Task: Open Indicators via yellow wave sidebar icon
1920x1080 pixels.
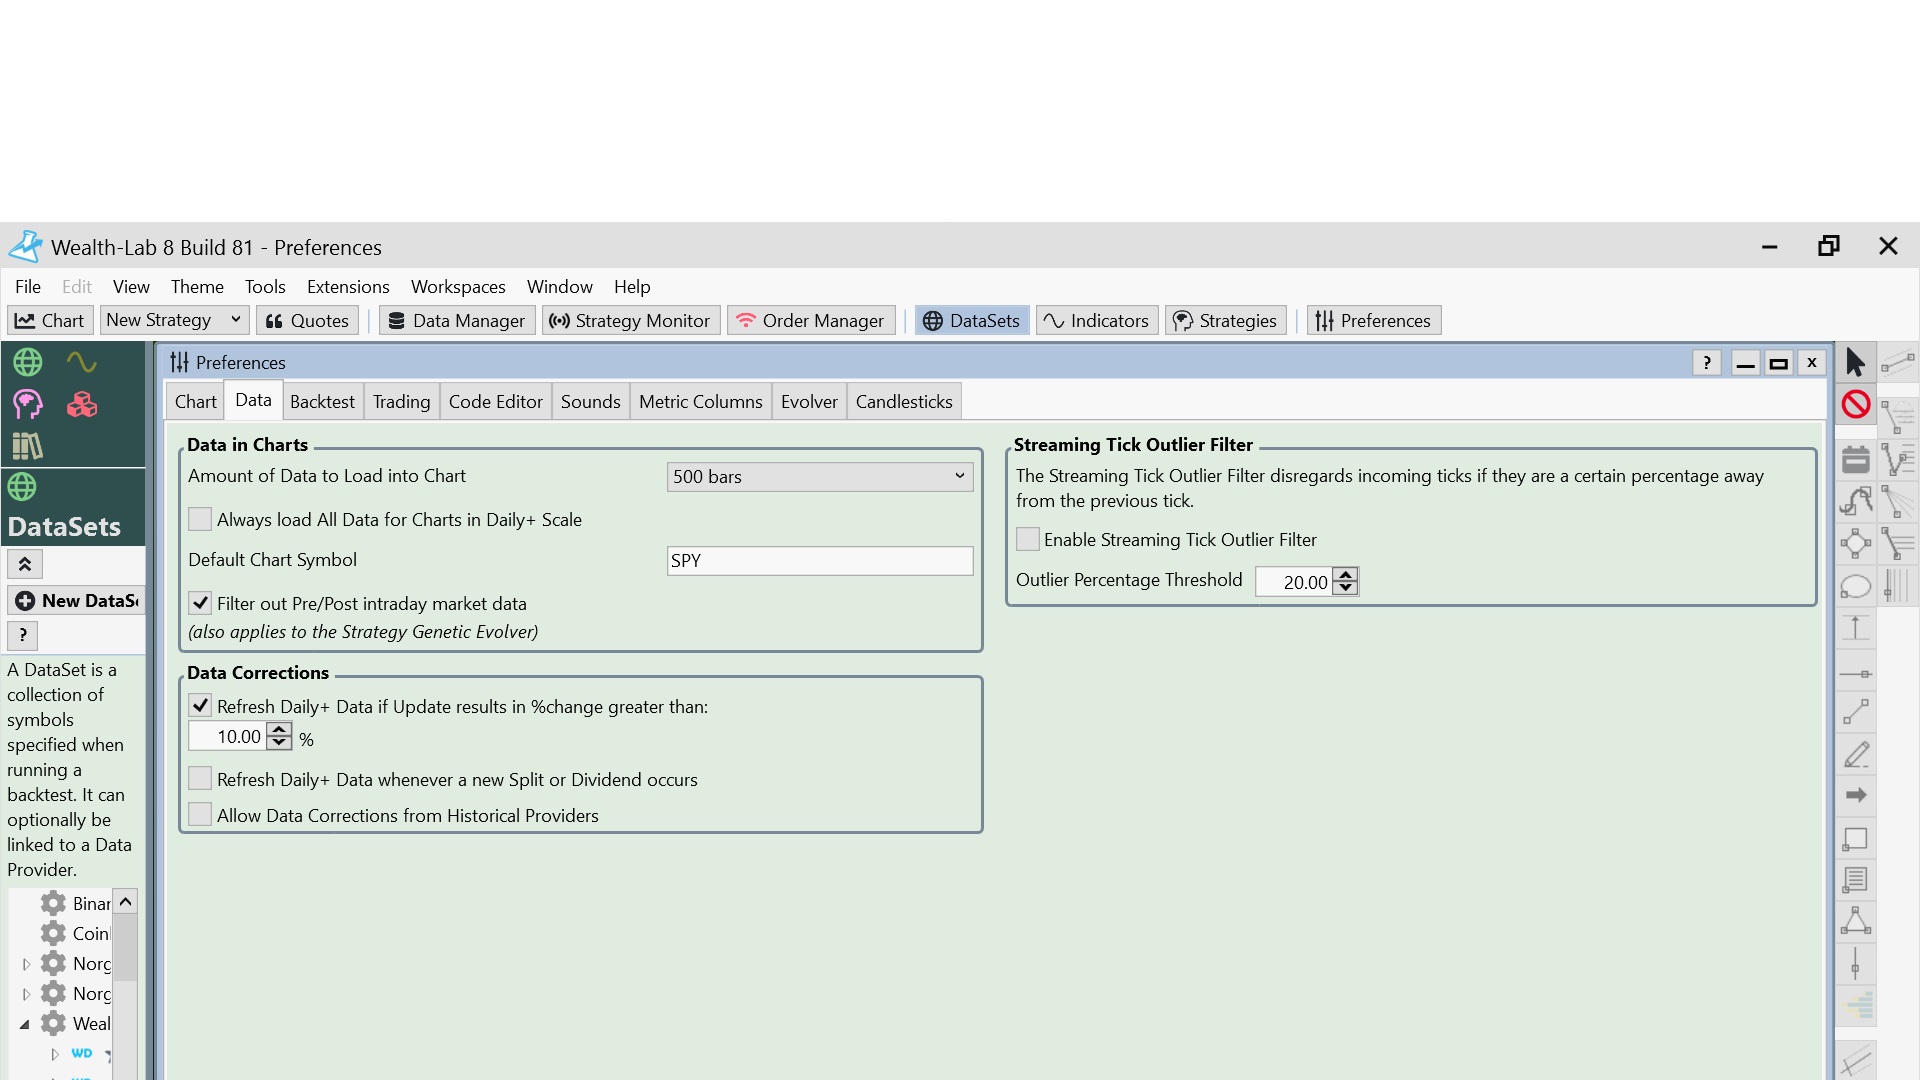Action: 82,362
